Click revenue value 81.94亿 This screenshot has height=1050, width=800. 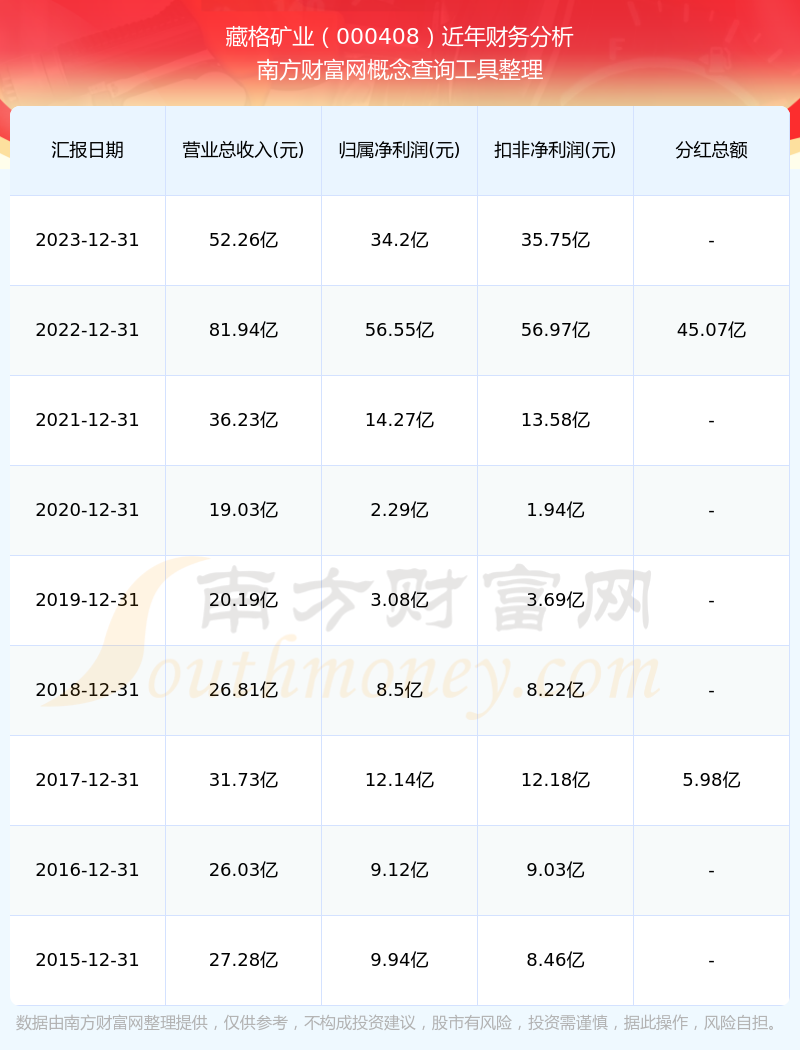(x=244, y=330)
